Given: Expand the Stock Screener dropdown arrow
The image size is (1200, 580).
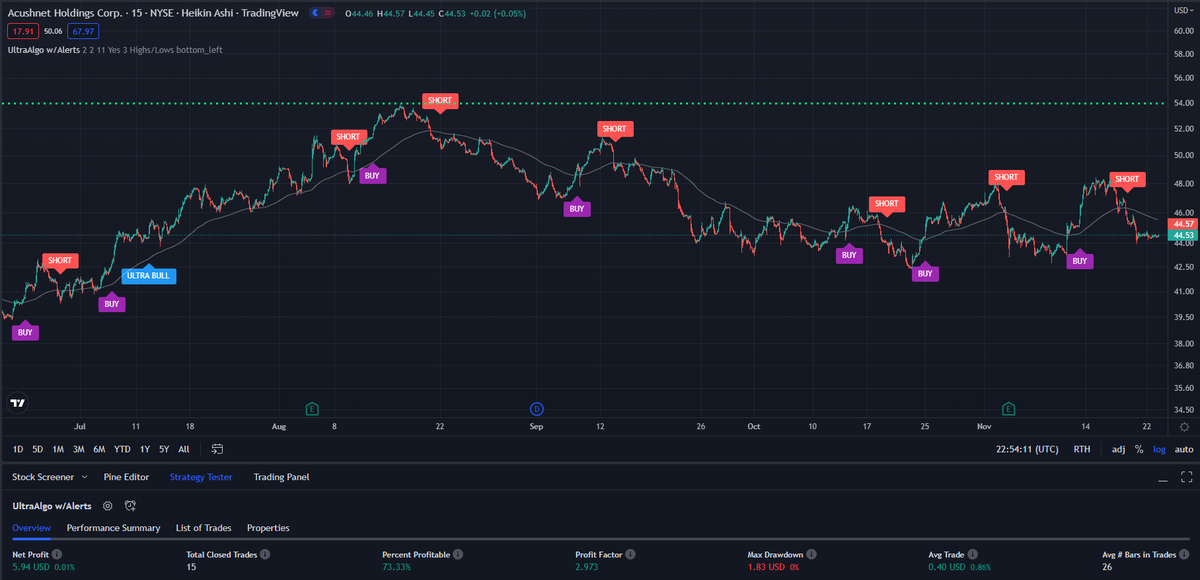Looking at the screenshot, I should click(x=82, y=477).
